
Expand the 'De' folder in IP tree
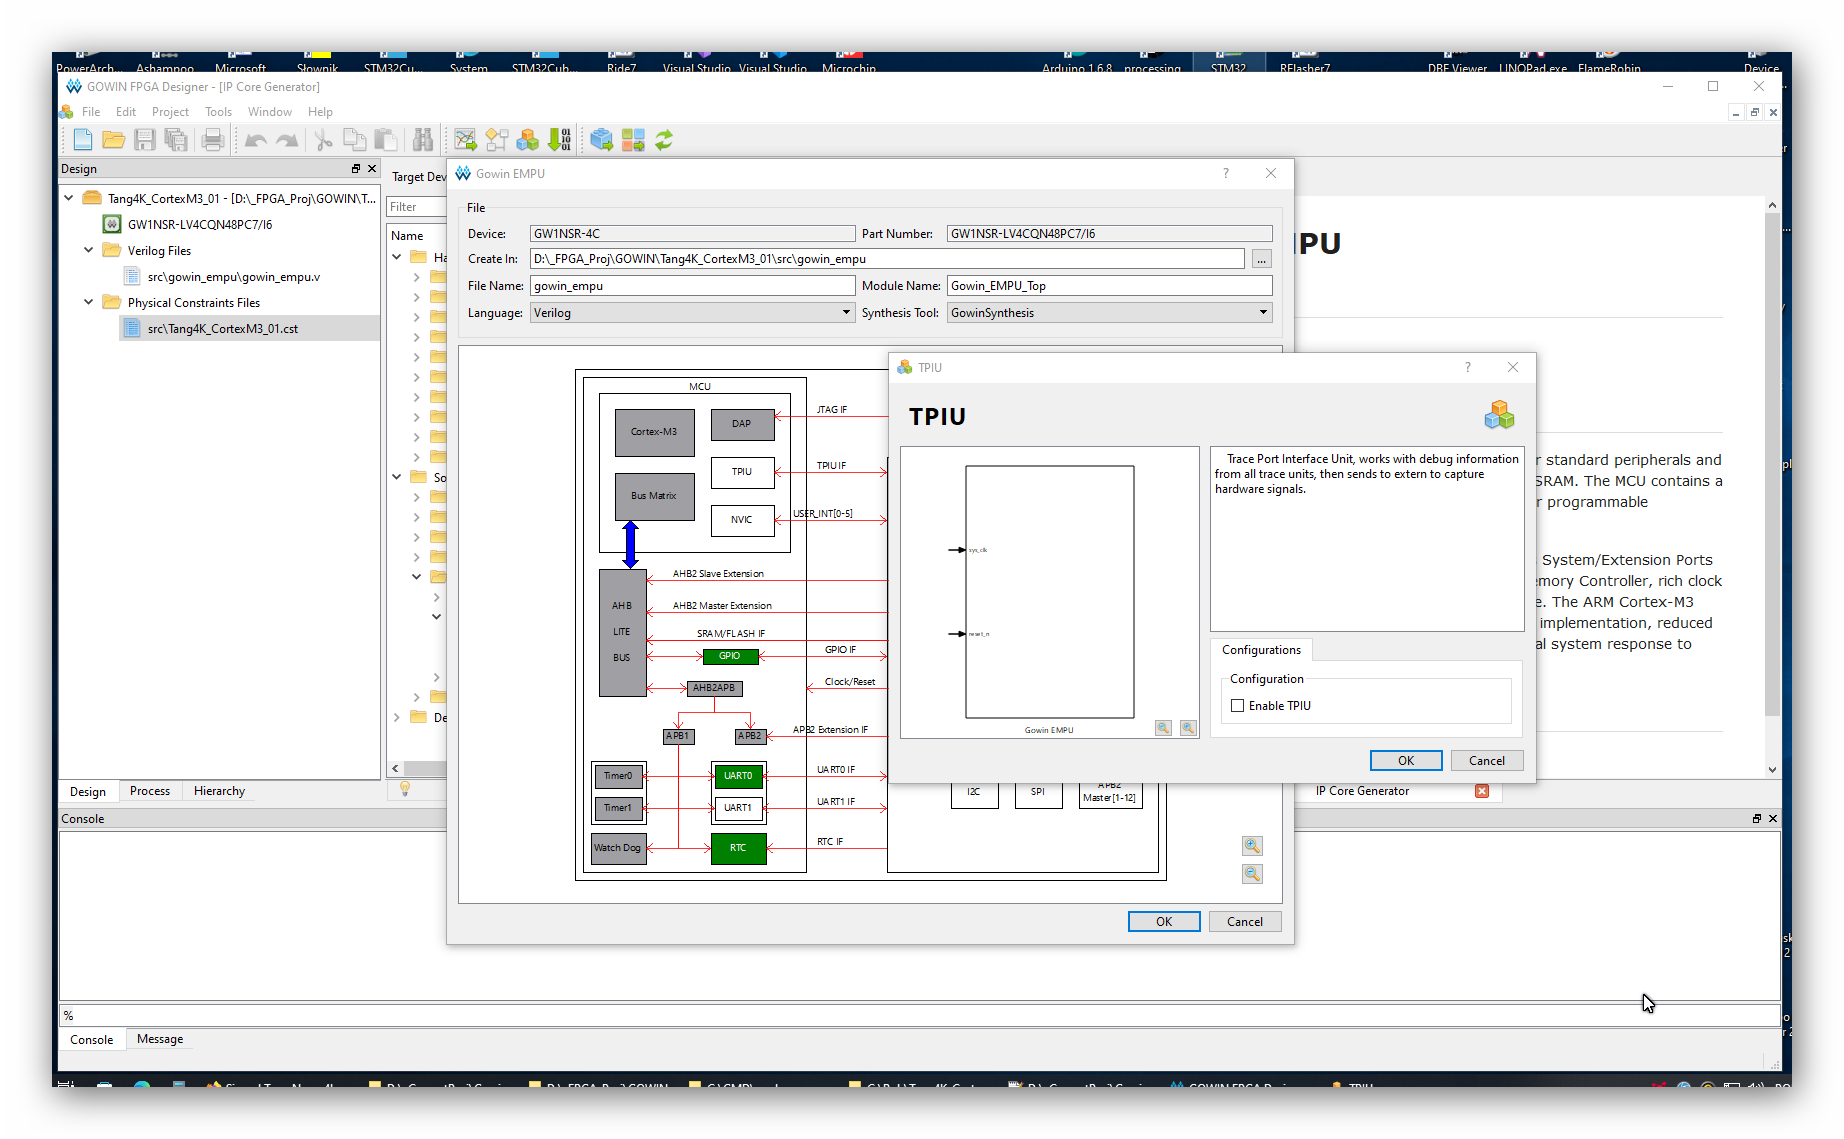tap(397, 717)
